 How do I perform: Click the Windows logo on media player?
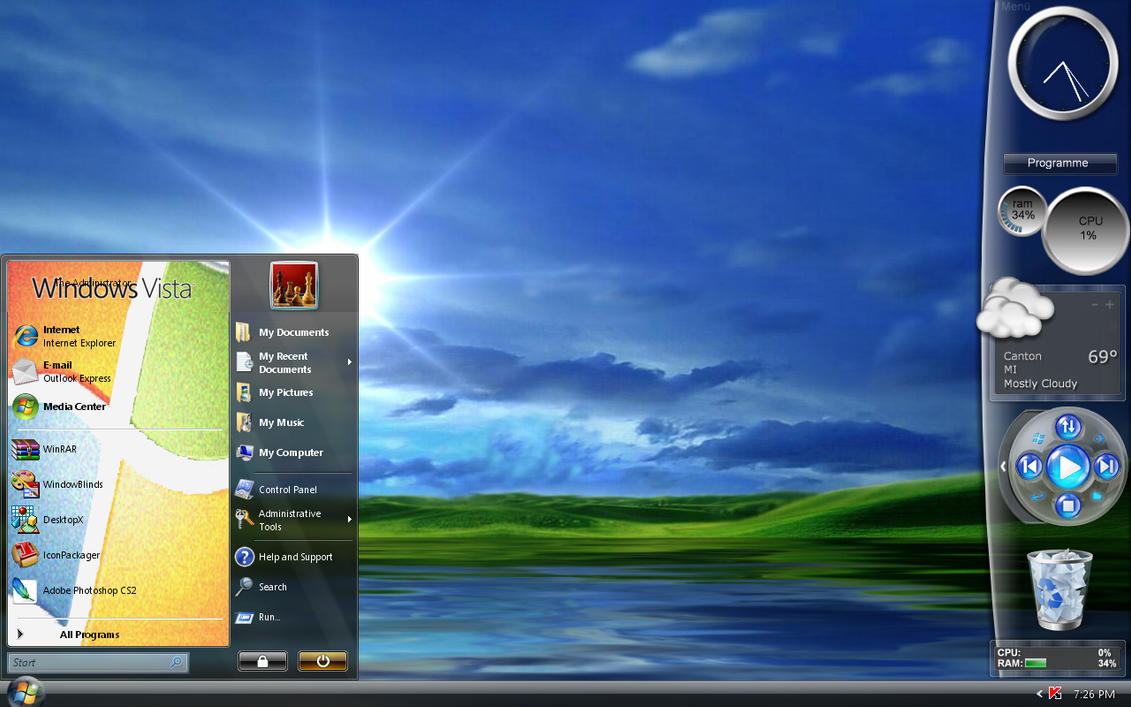point(1039,438)
